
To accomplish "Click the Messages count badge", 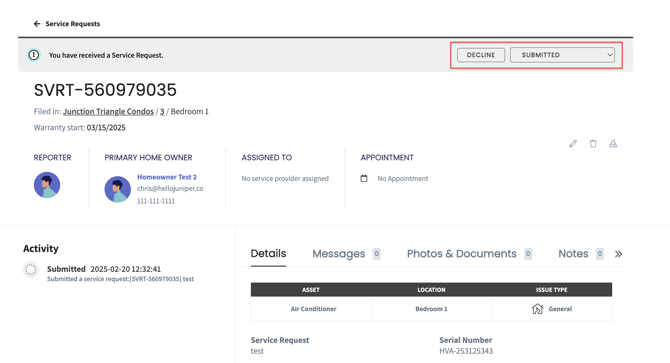I will (x=376, y=254).
